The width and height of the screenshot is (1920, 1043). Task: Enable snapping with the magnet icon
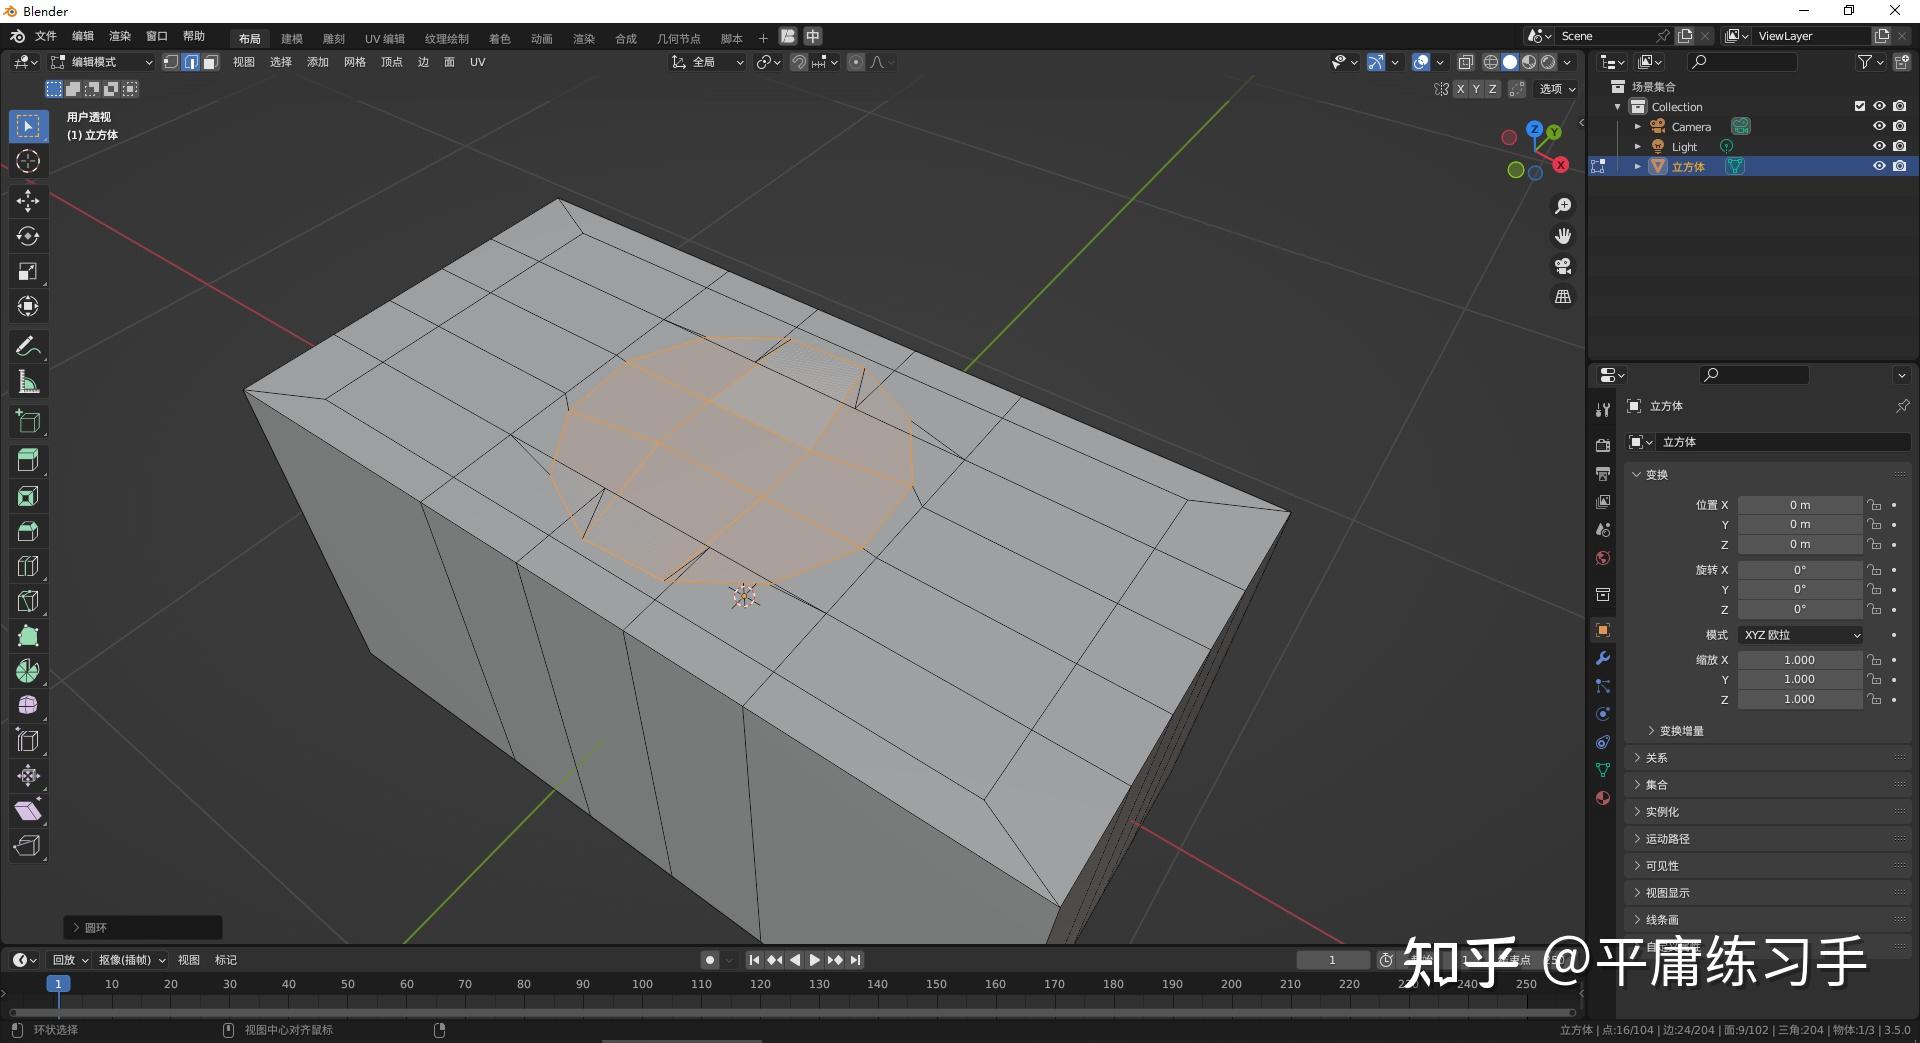pos(799,62)
